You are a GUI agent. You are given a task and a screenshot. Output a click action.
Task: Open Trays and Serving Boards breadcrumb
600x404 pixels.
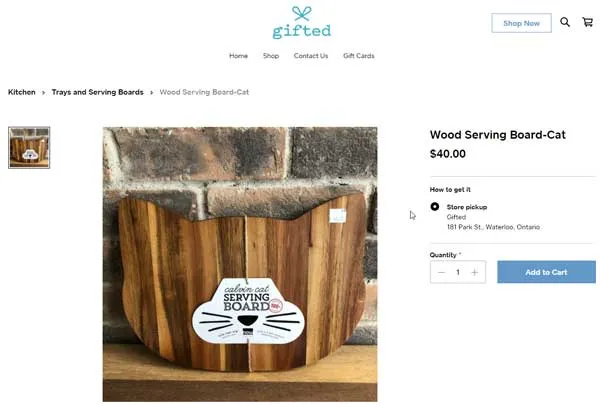pyautogui.click(x=98, y=92)
